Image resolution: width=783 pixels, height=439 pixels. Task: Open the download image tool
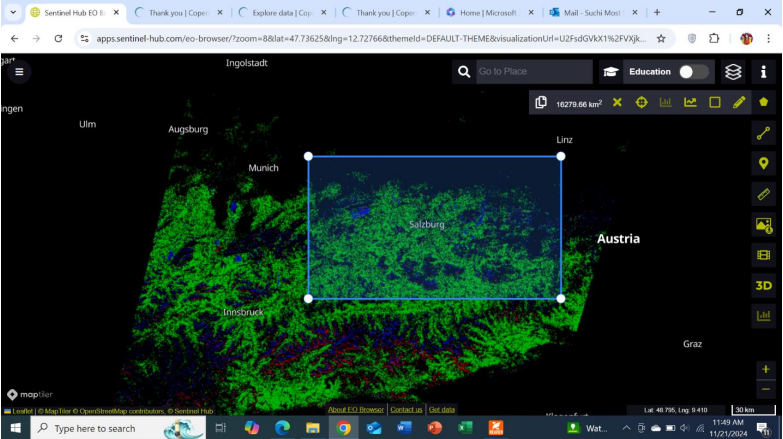click(x=764, y=225)
